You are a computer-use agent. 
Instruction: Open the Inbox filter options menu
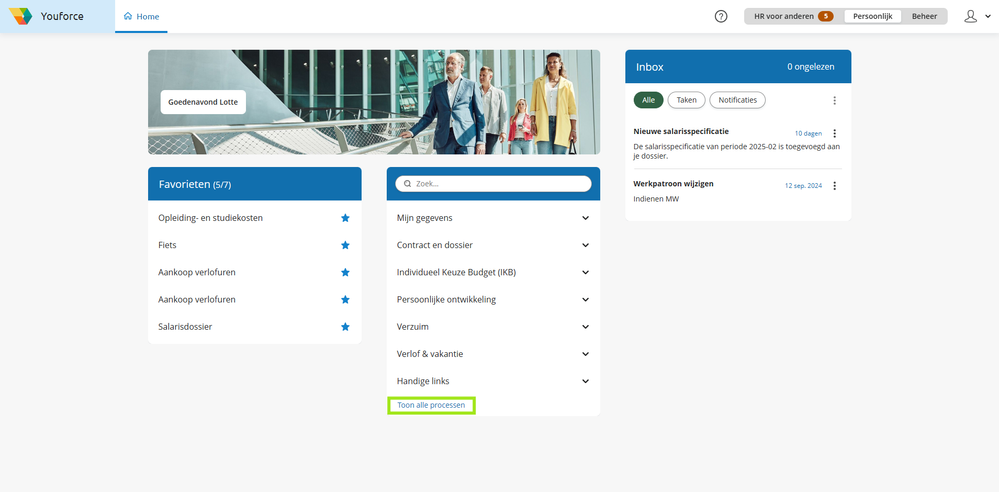click(x=835, y=101)
